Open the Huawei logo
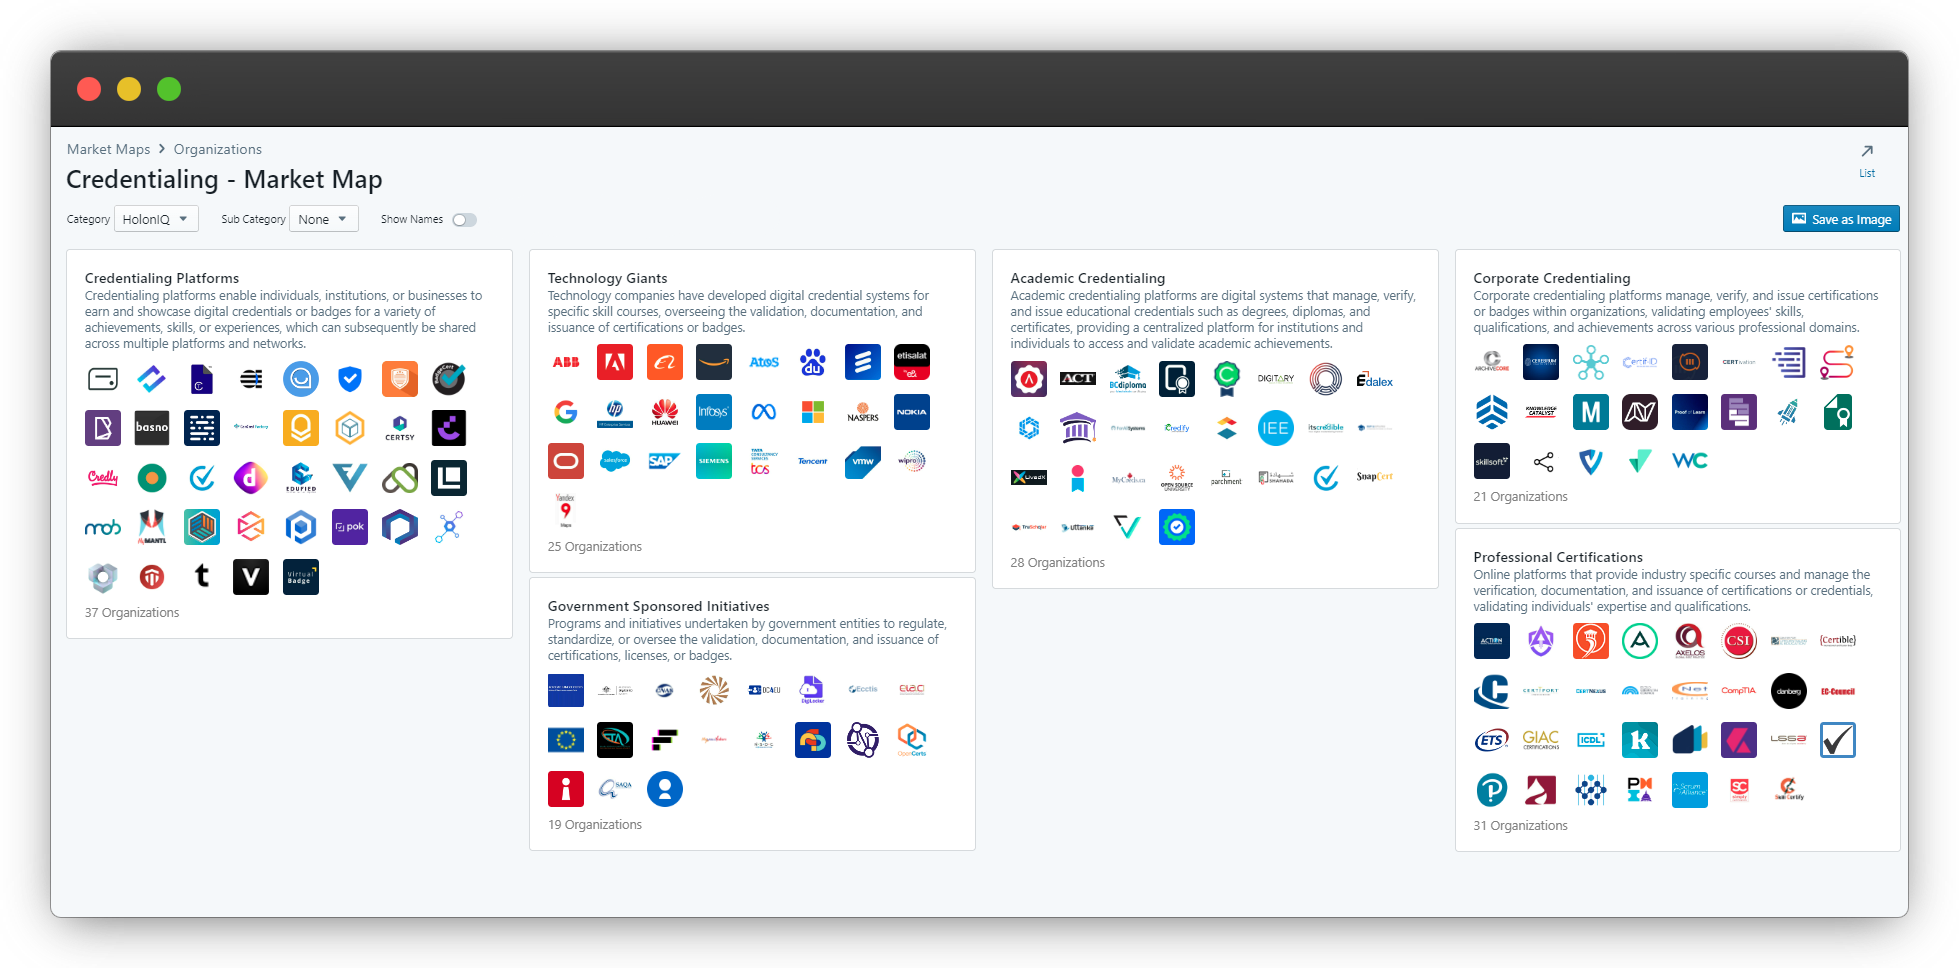Image resolution: width=1959 pixels, height=968 pixels. click(x=665, y=412)
